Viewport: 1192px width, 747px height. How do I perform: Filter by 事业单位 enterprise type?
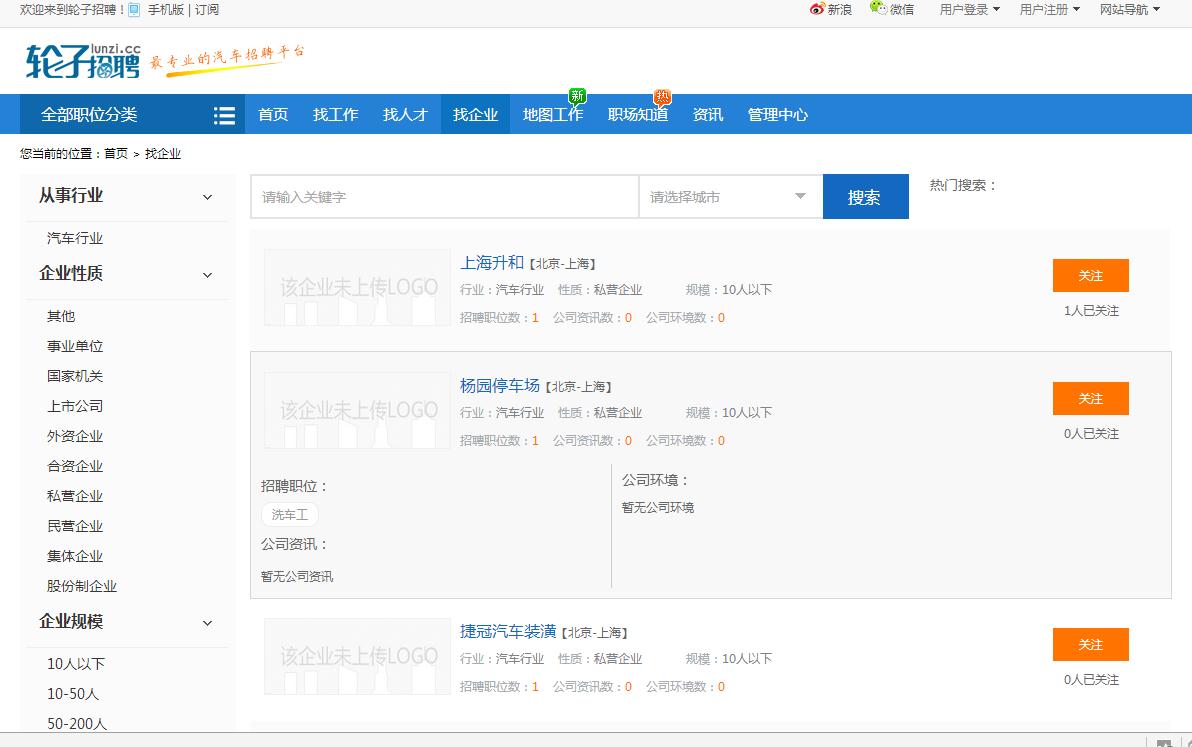point(74,347)
